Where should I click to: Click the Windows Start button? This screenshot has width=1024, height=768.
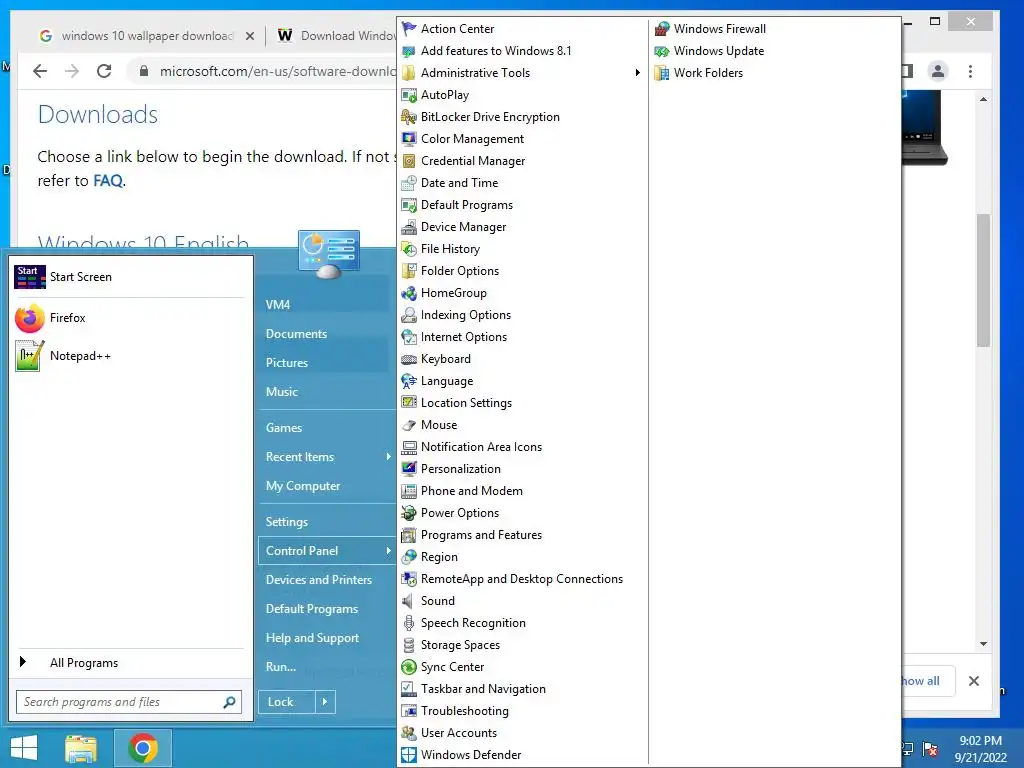pyautogui.click(x=24, y=748)
